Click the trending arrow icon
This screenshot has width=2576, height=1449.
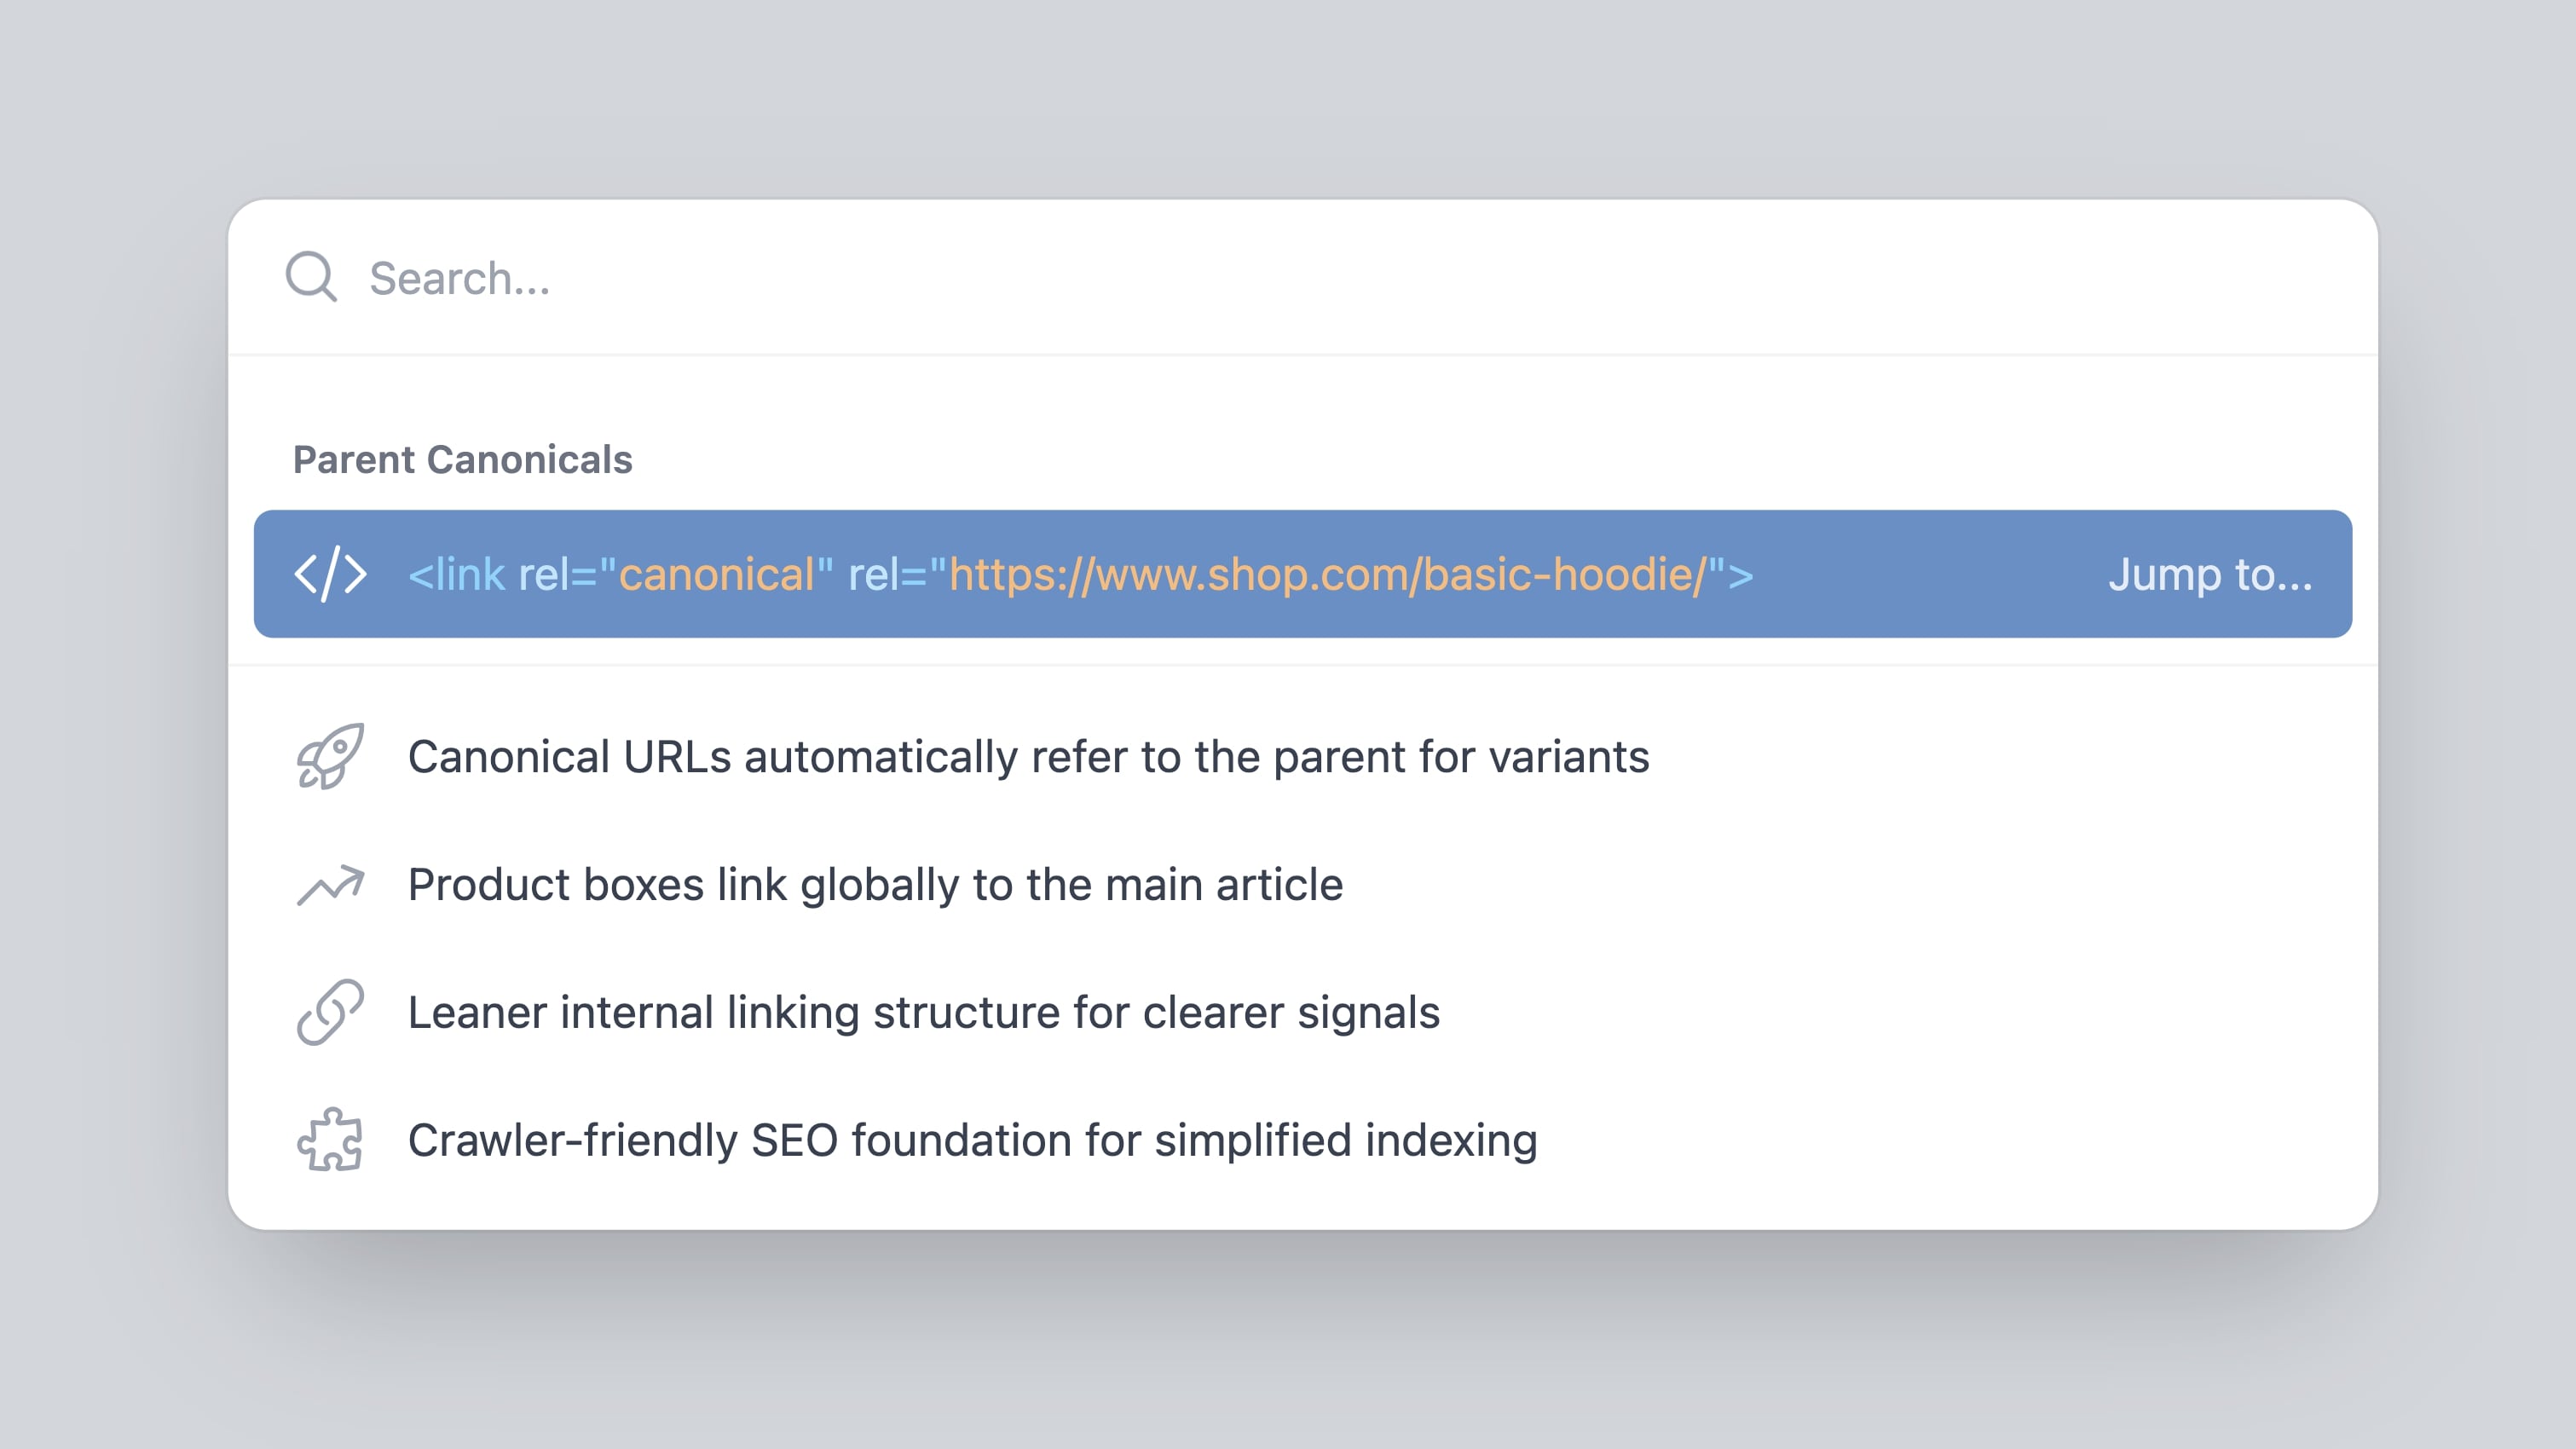coord(331,885)
